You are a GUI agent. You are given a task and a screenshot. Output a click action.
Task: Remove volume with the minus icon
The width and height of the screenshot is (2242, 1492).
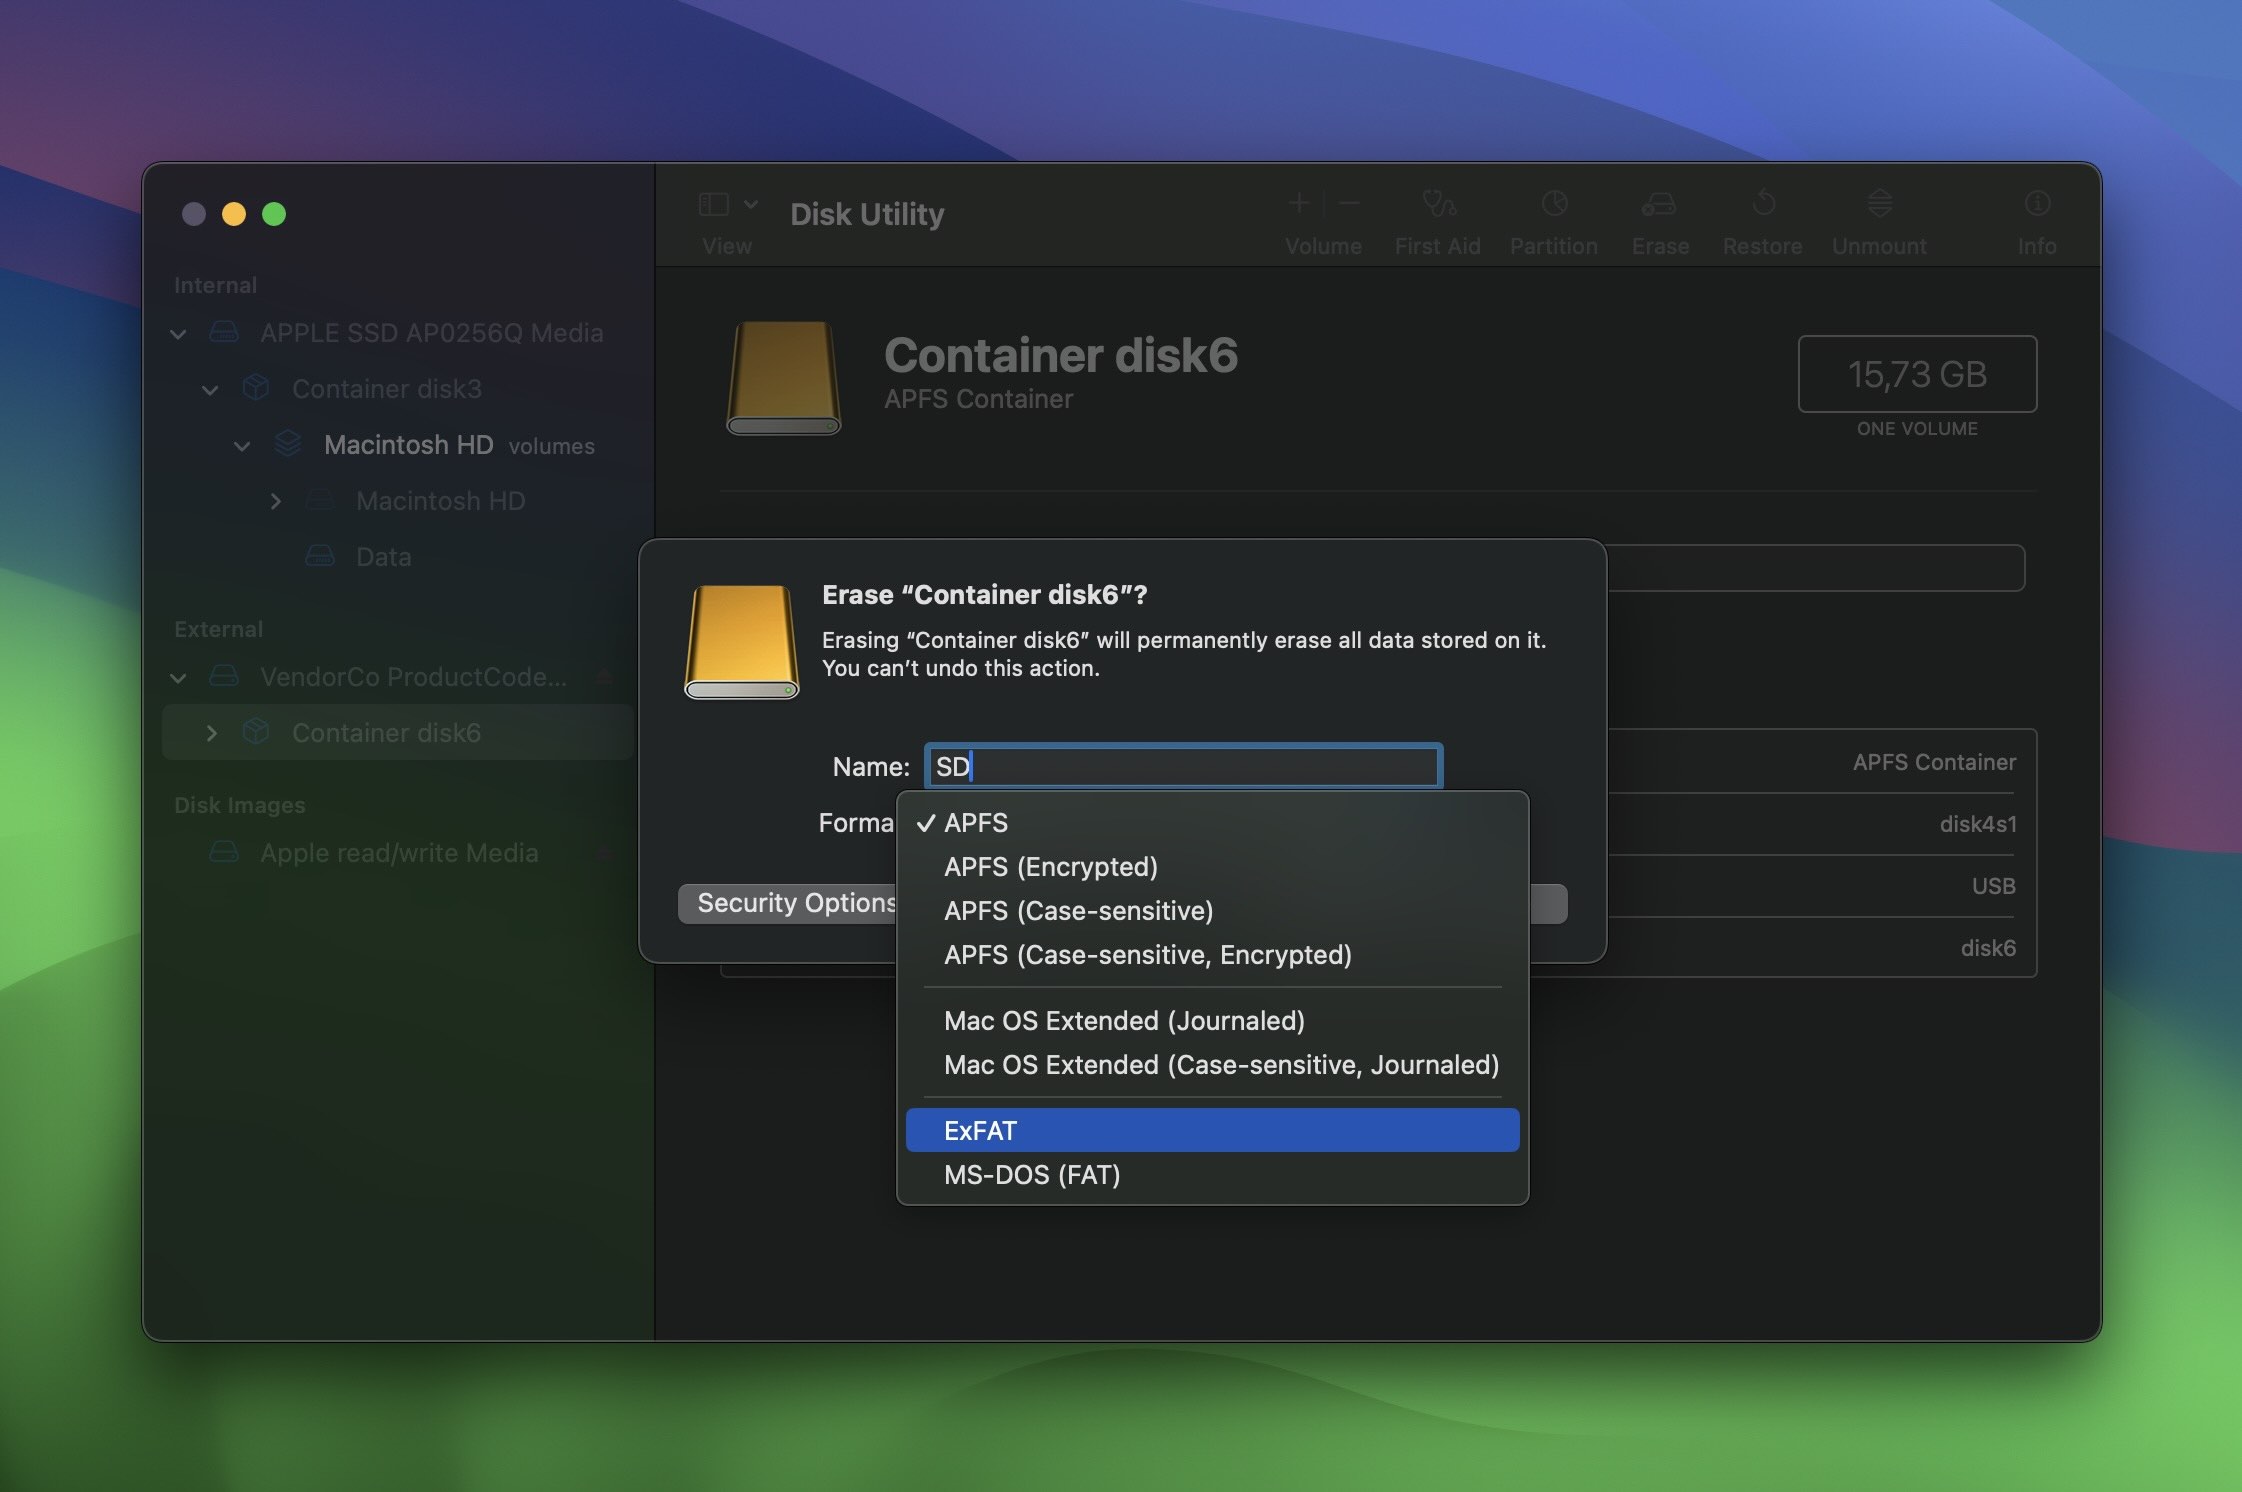point(1349,204)
